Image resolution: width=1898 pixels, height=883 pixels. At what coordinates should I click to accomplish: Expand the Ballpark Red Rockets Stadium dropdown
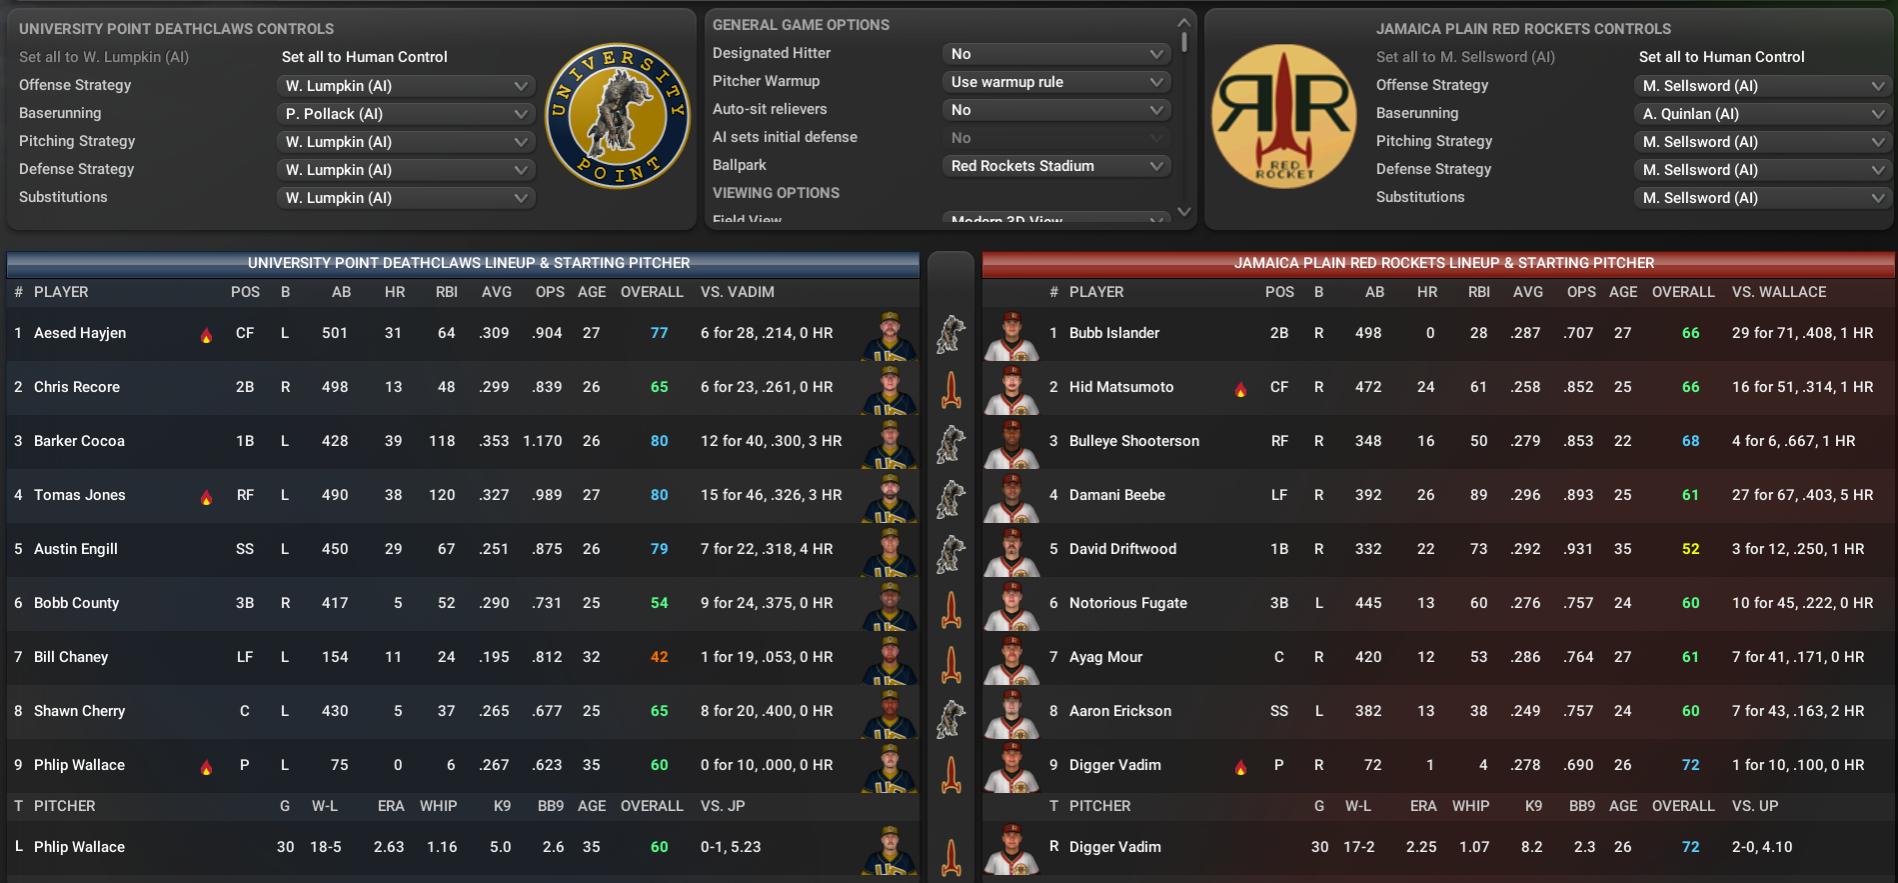[1056, 166]
